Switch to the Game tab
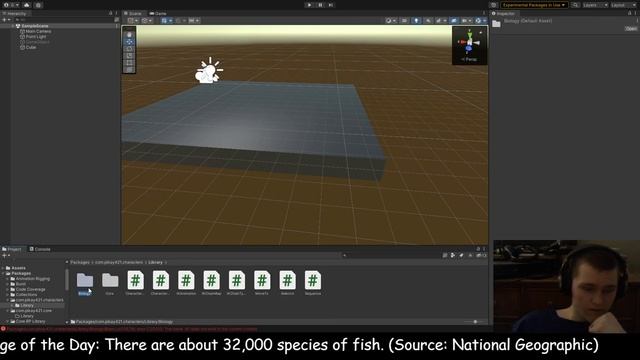Image resolution: width=640 pixels, height=360 pixels. 158,13
